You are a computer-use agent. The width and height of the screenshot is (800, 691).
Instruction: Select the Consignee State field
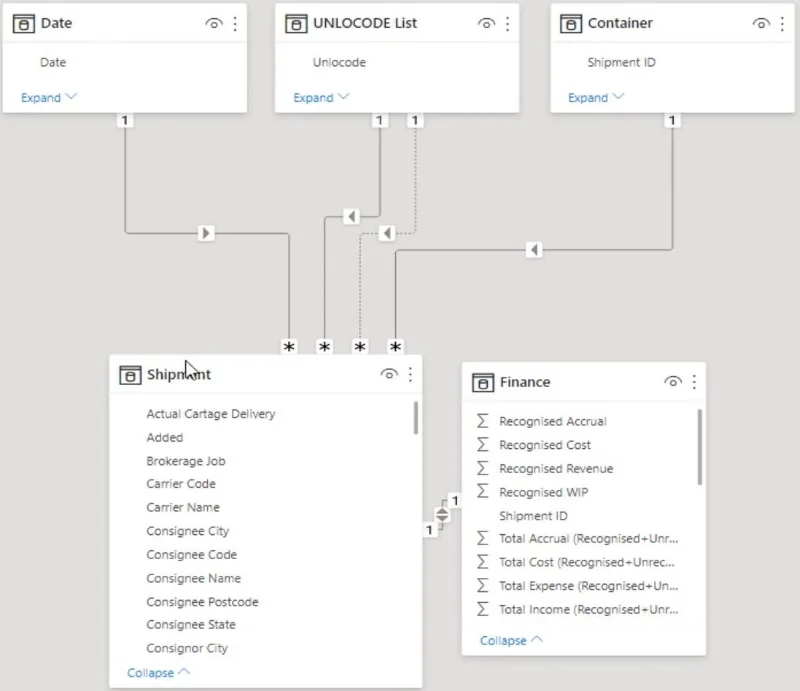click(x=191, y=625)
